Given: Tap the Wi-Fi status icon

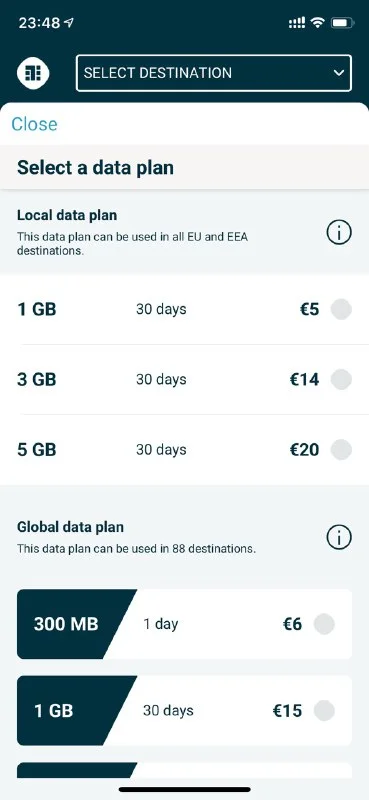Looking at the screenshot, I should [x=317, y=23].
